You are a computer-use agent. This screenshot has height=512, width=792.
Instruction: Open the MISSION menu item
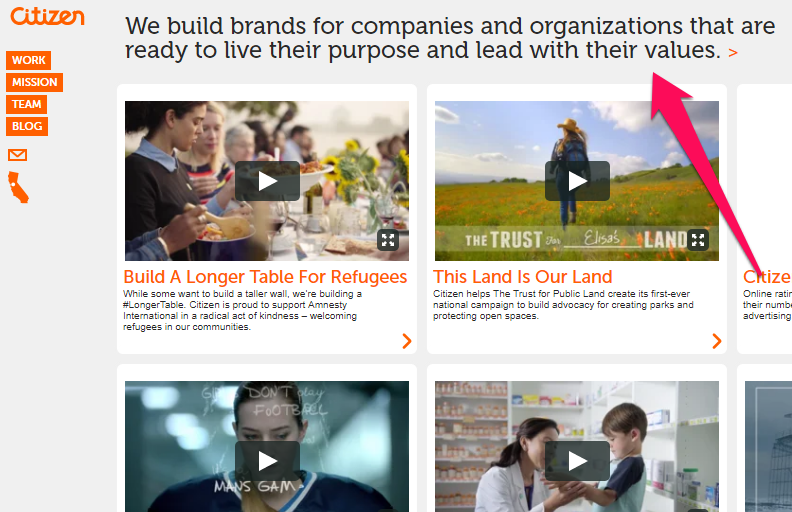pyautogui.click(x=35, y=82)
